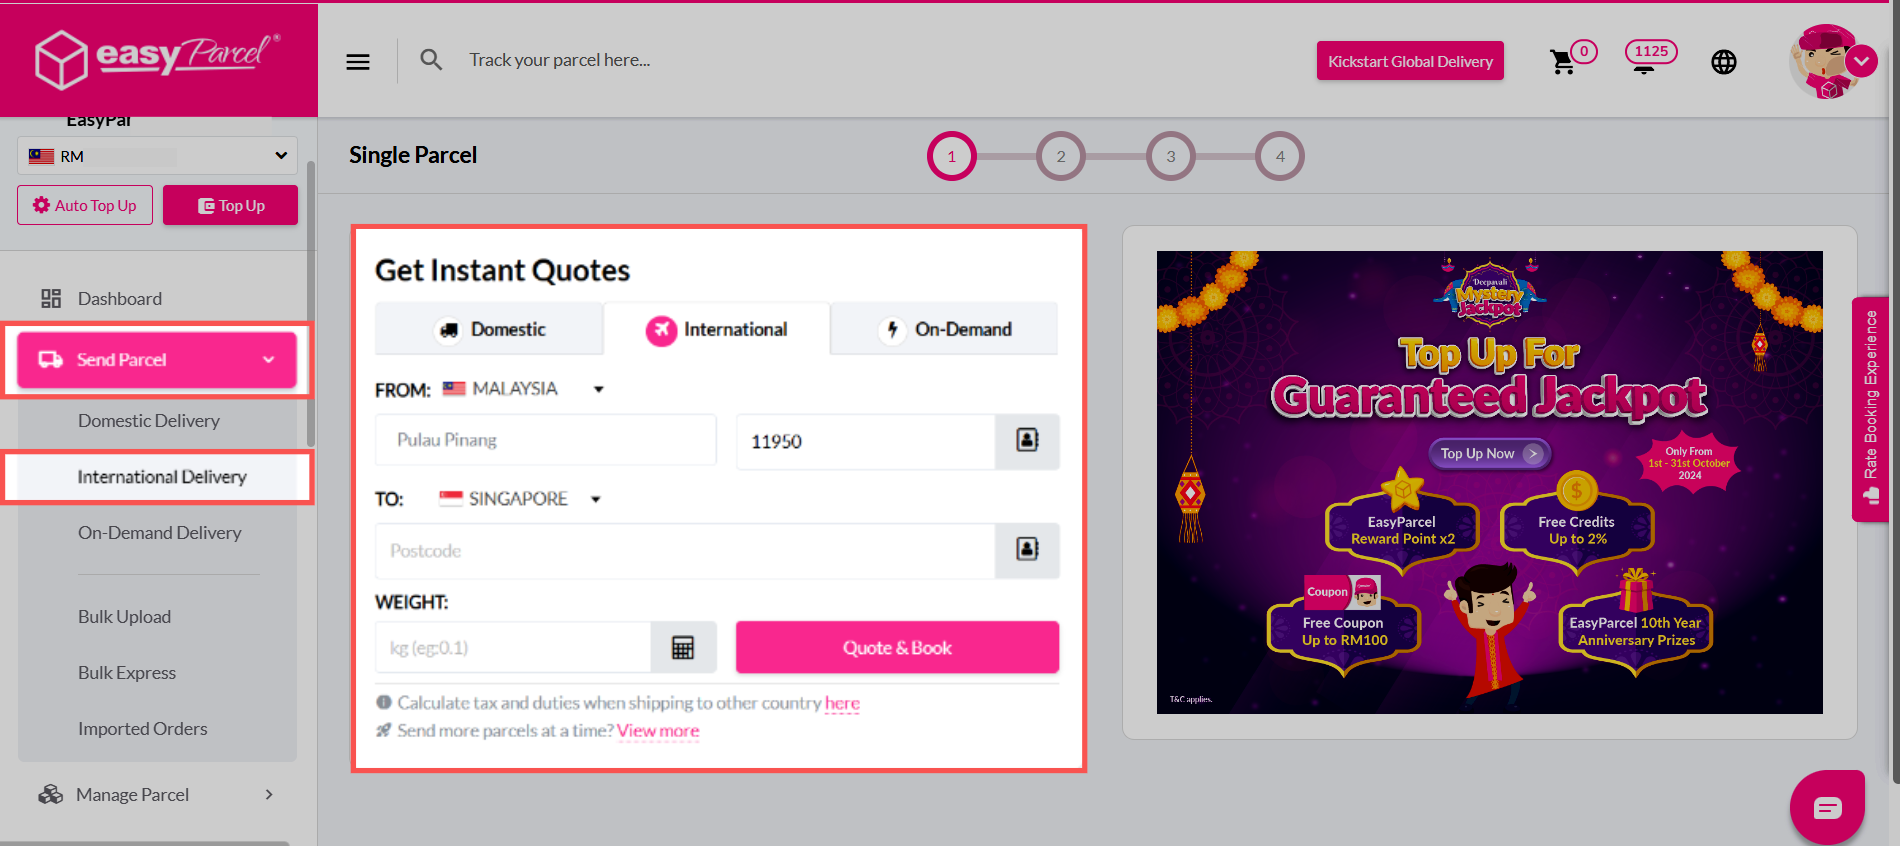Open the weight calculator icon

pyautogui.click(x=683, y=648)
